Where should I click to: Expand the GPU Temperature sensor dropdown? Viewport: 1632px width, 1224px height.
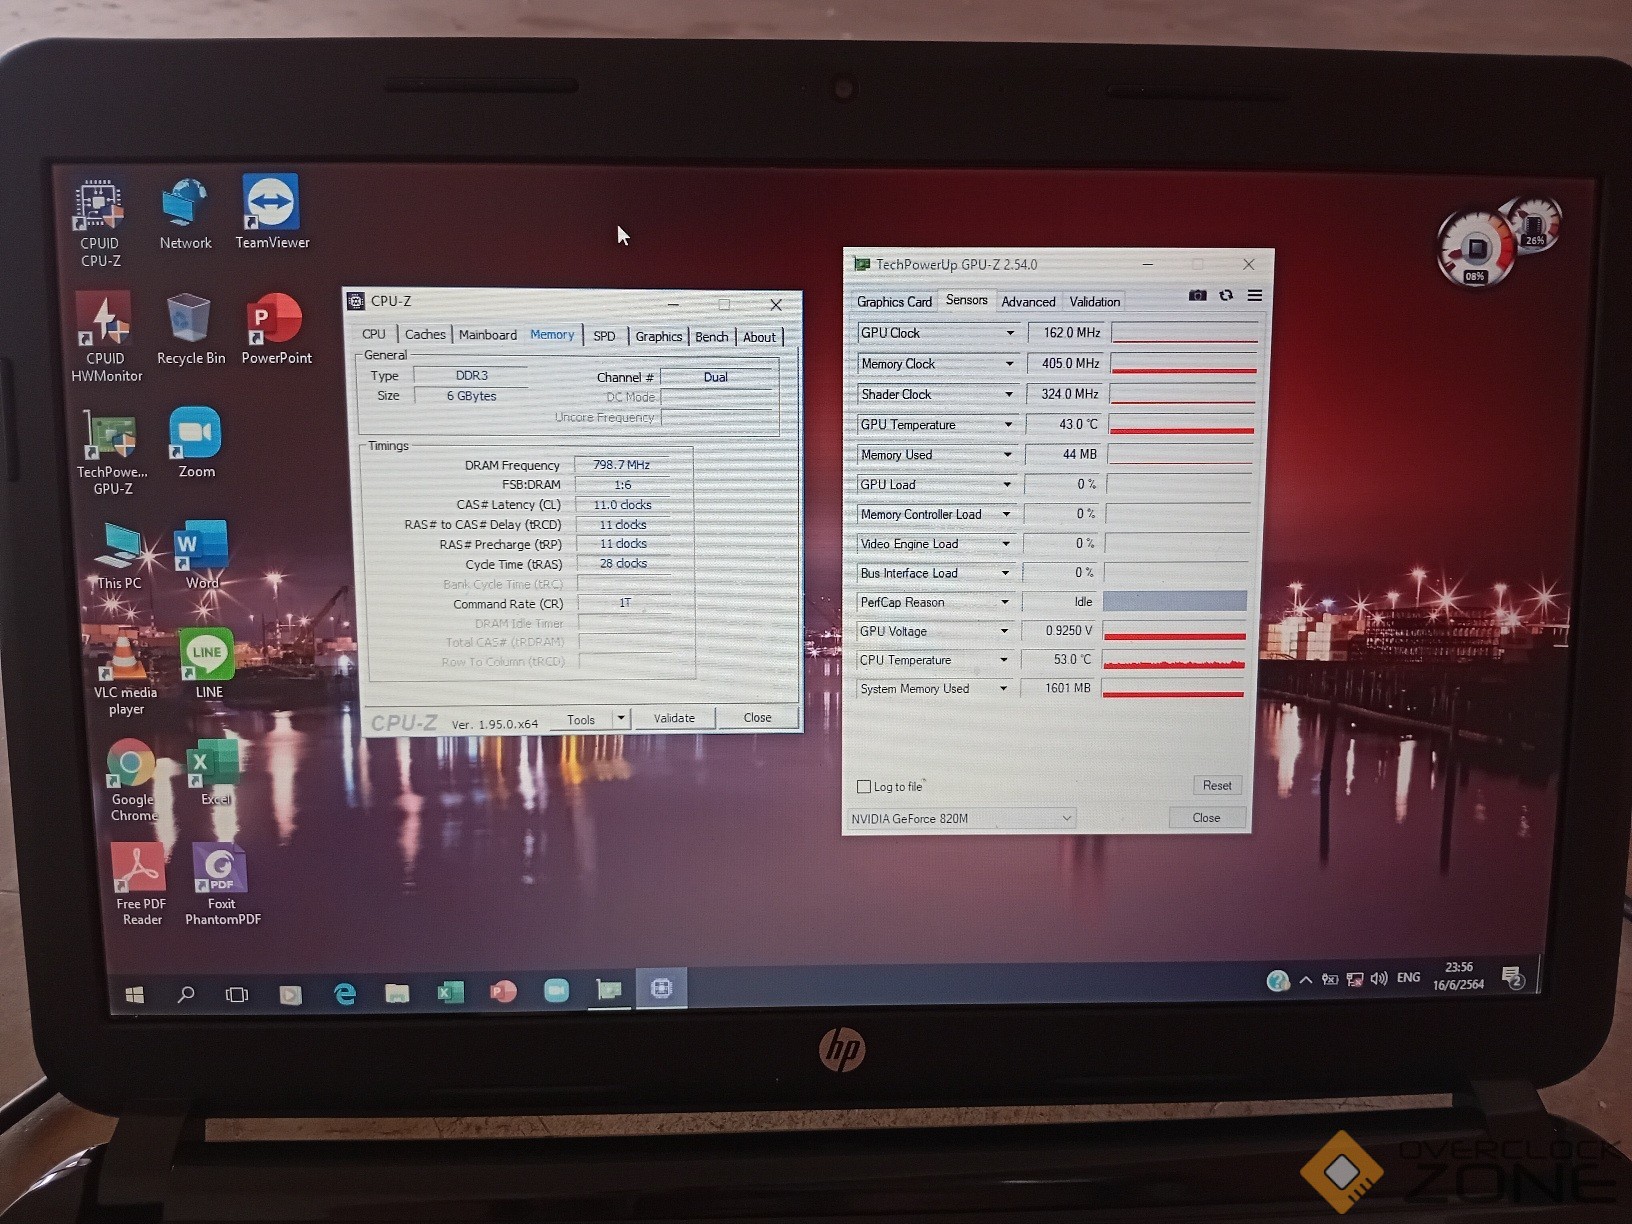tap(1008, 424)
